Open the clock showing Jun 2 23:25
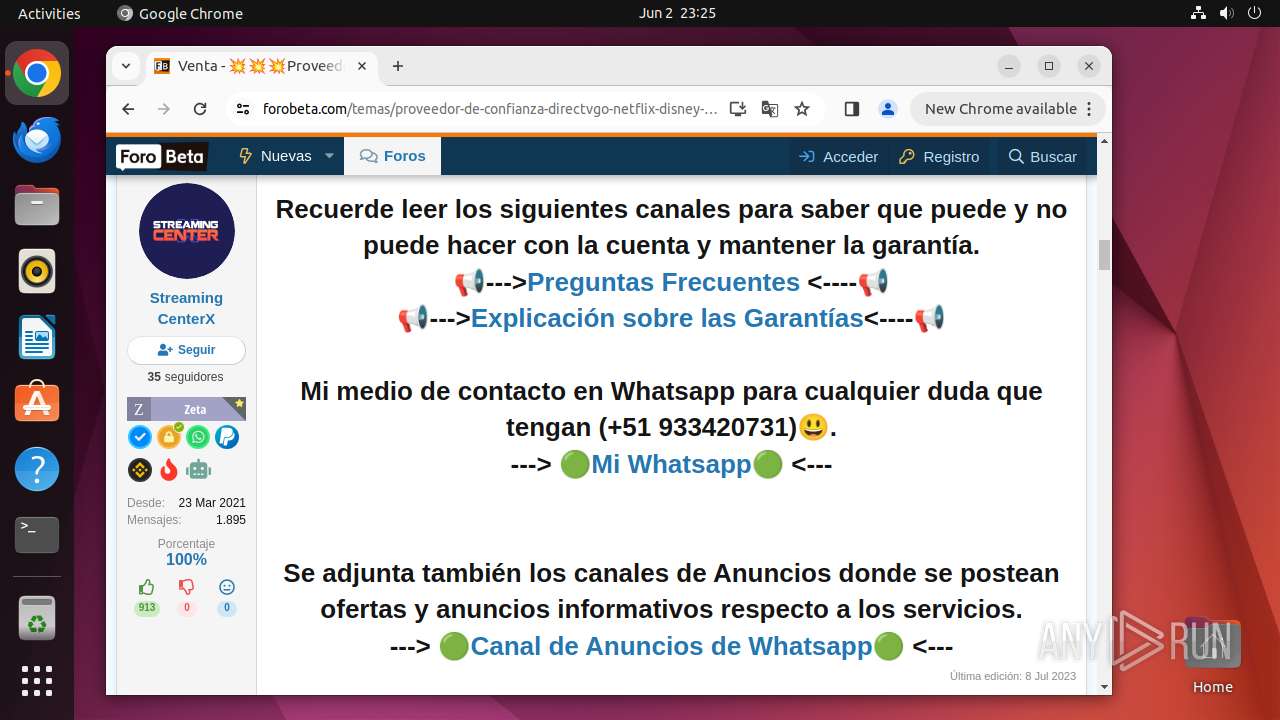 [677, 13]
